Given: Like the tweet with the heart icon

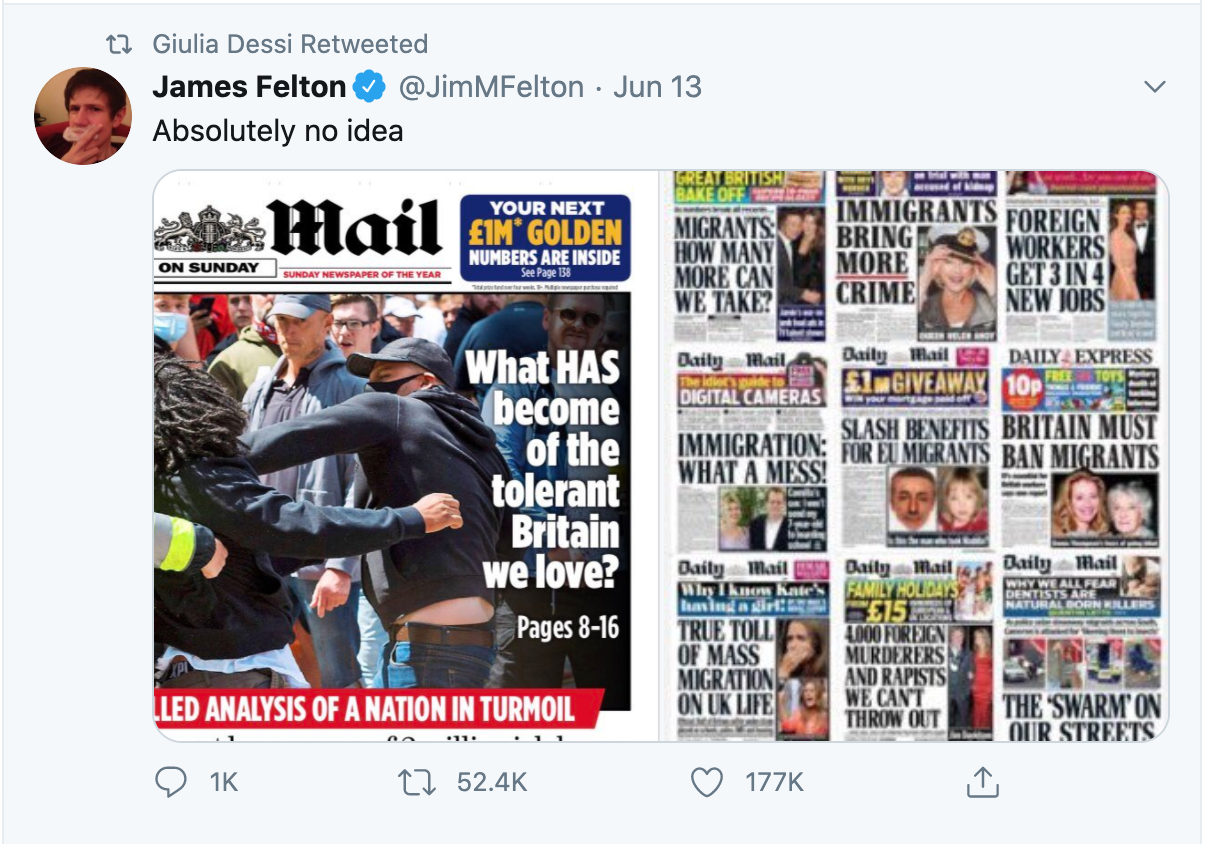Looking at the screenshot, I should tap(707, 781).
